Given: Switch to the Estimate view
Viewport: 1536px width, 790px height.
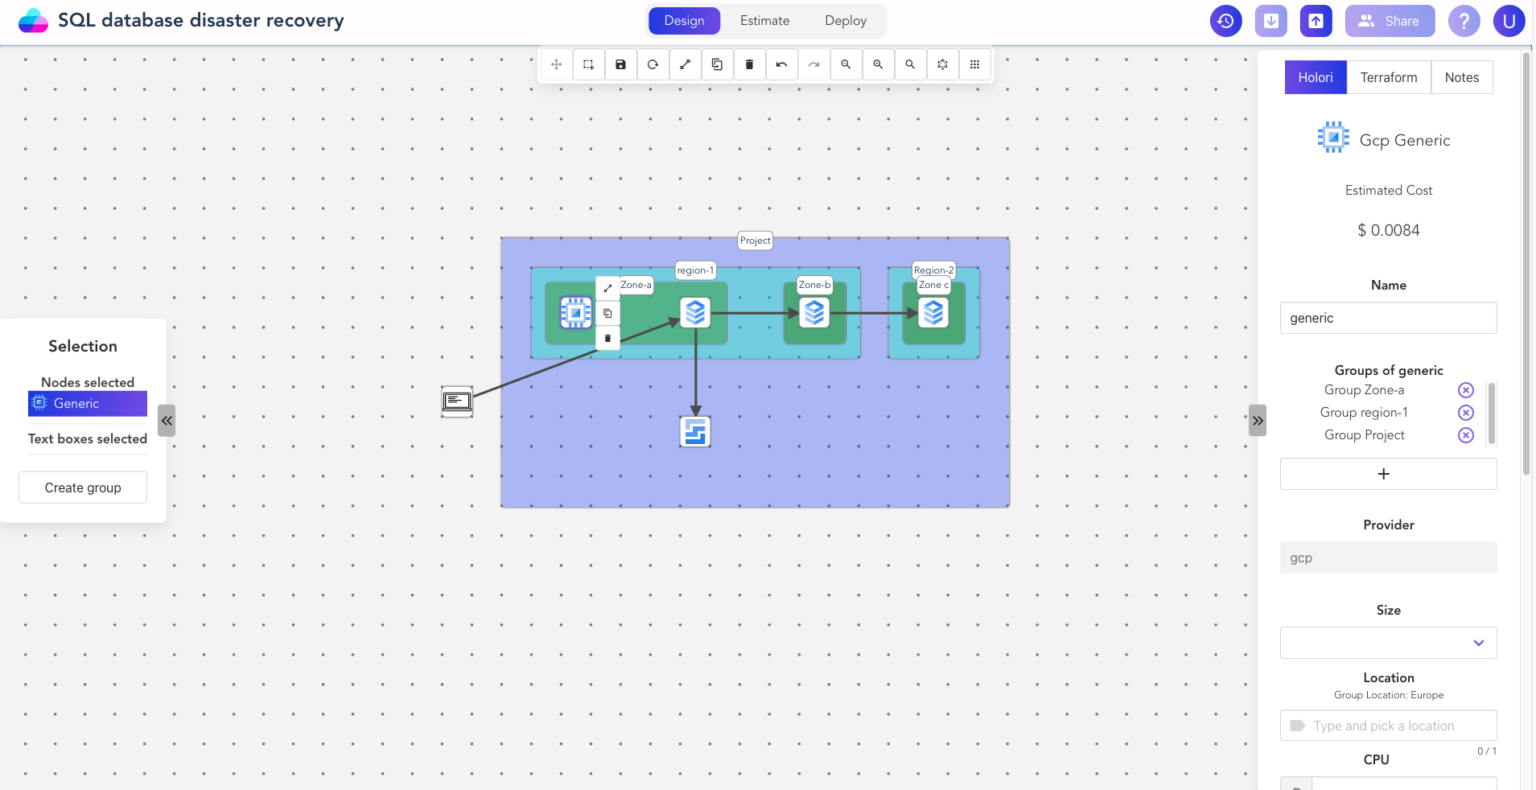Looking at the screenshot, I should tap(764, 21).
